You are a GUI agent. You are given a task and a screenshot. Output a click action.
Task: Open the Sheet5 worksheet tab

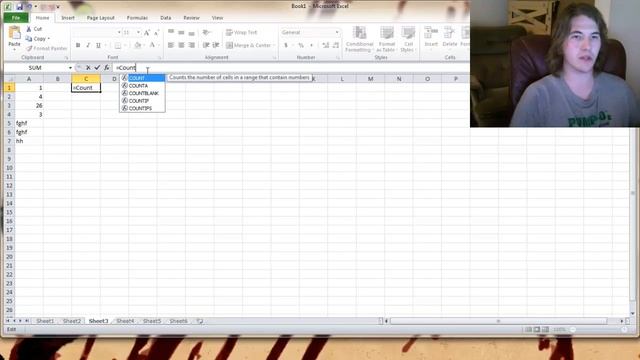(x=152, y=321)
